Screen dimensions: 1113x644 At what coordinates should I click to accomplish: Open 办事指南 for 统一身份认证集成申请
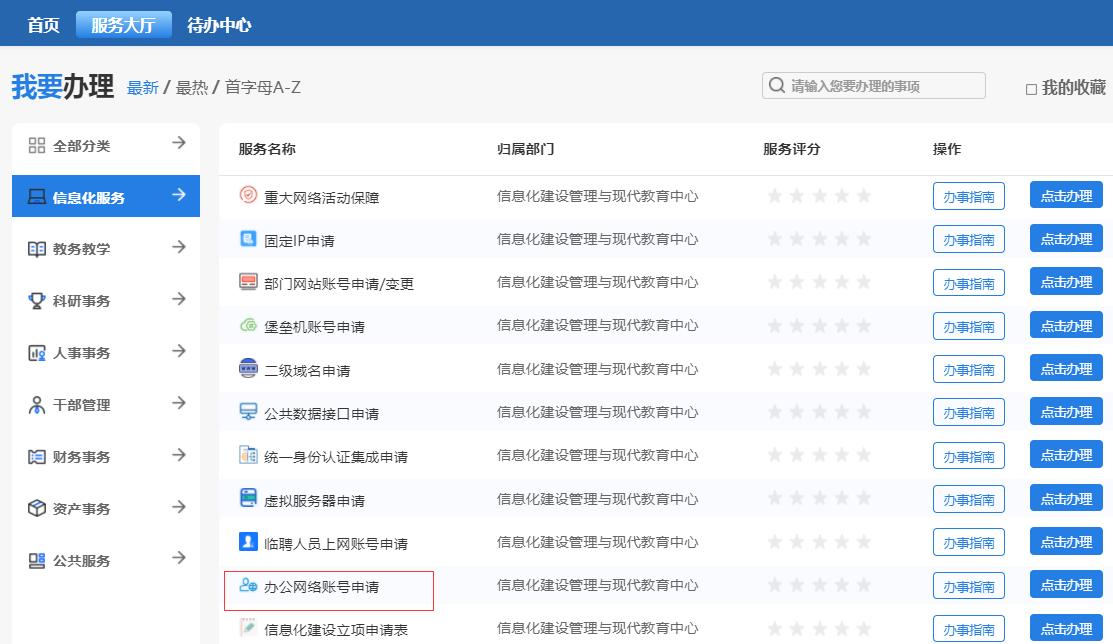(x=968, y=456)
